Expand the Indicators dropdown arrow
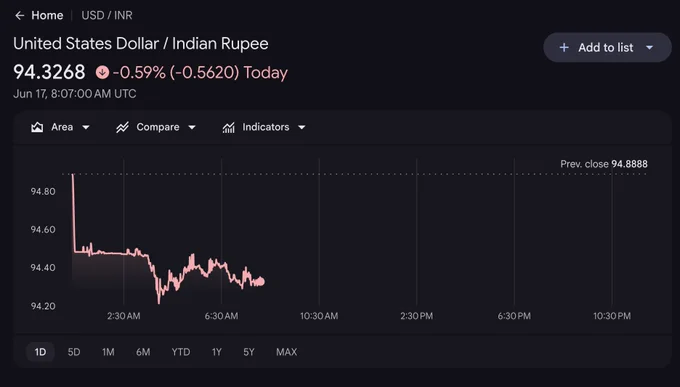 click(x=302, y=127)
